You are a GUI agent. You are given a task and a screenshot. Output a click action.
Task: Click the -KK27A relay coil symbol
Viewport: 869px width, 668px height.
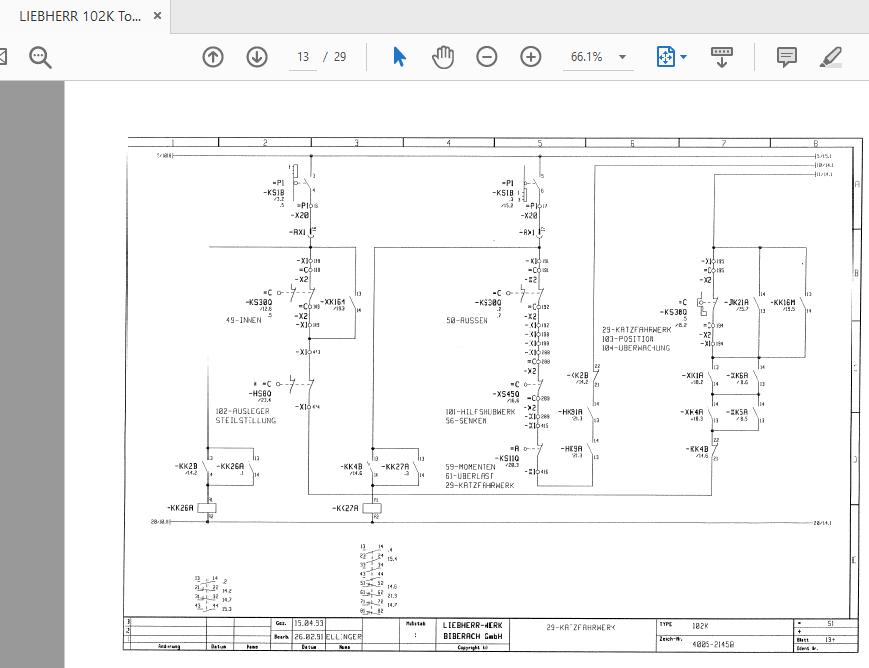374,508
